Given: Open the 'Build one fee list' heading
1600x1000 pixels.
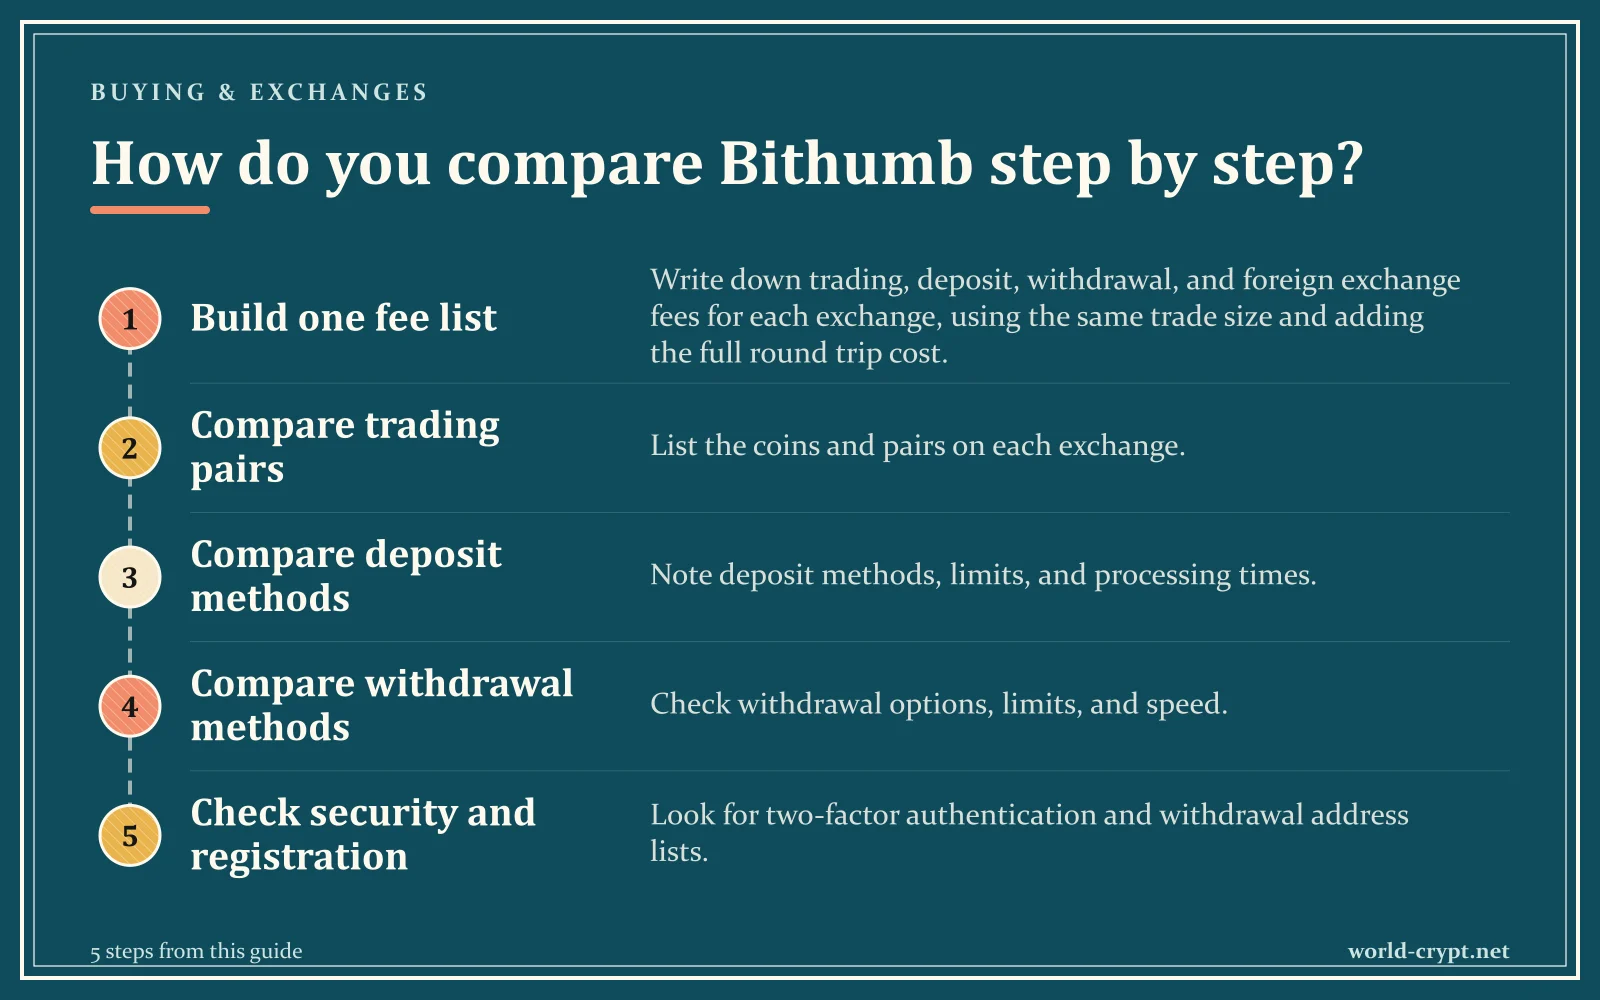Looking at the screenshot, I should point(344,318).
